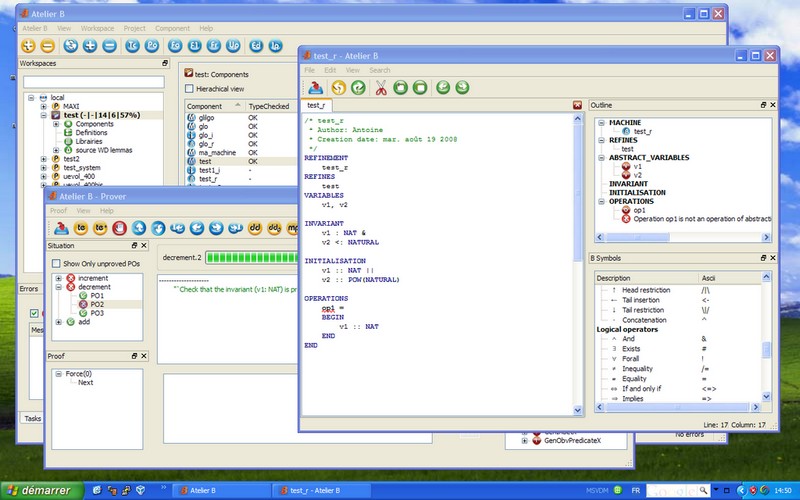Click the 'Po' proof obligation toolbar icon
This screenshot has width=800, height=500.
pos(152,46)
